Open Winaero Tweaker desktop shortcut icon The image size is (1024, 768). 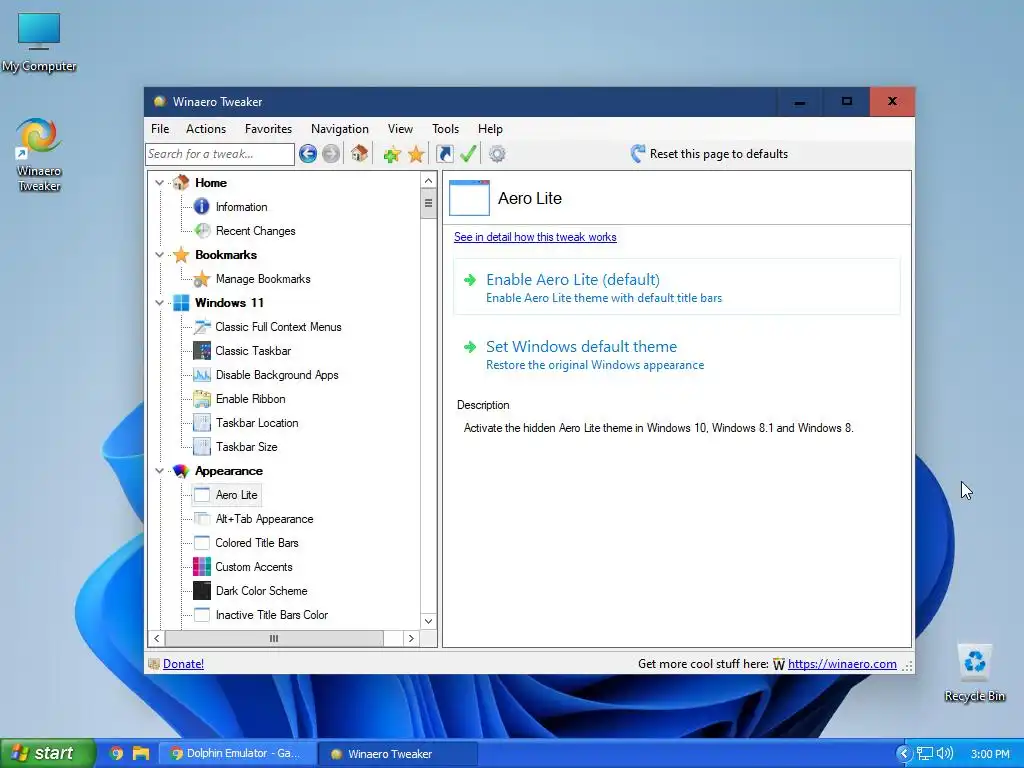(x=39, y=137)
